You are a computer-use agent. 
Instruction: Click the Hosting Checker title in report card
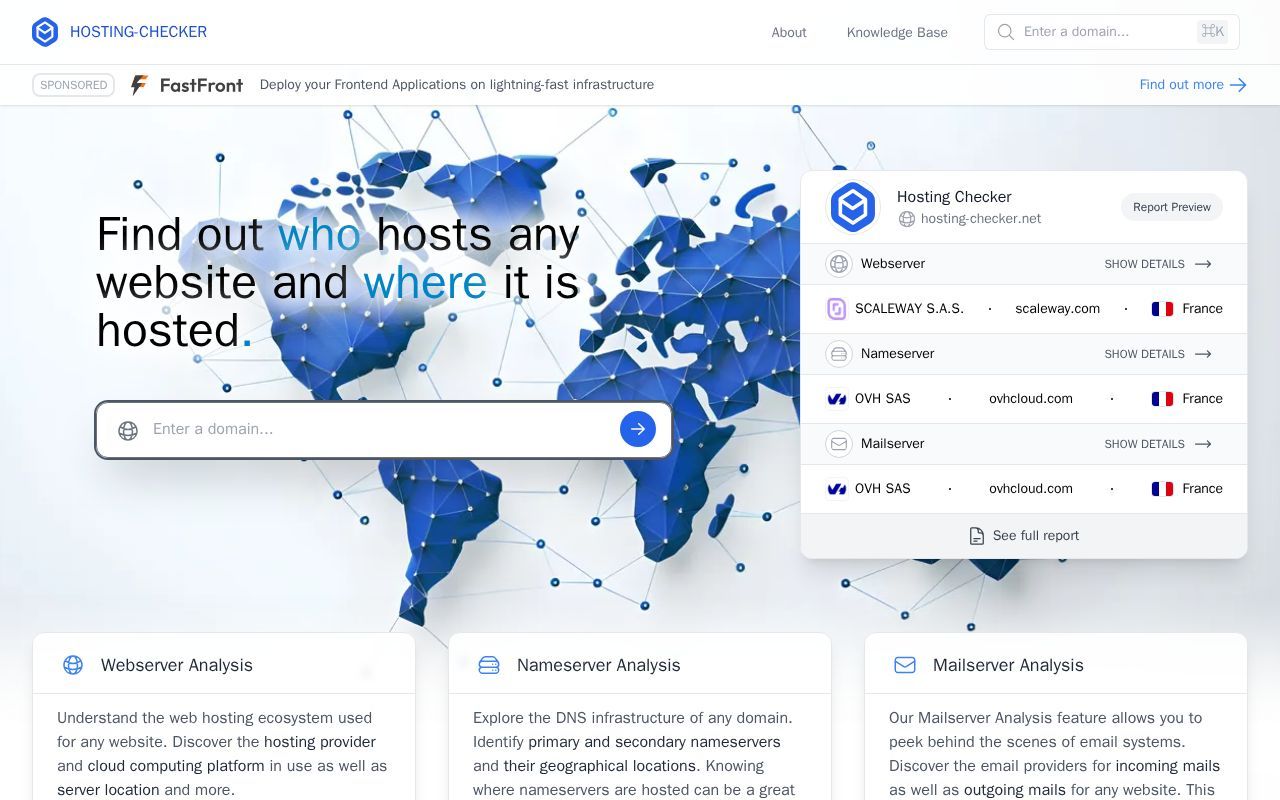click(x=954, y=197)
